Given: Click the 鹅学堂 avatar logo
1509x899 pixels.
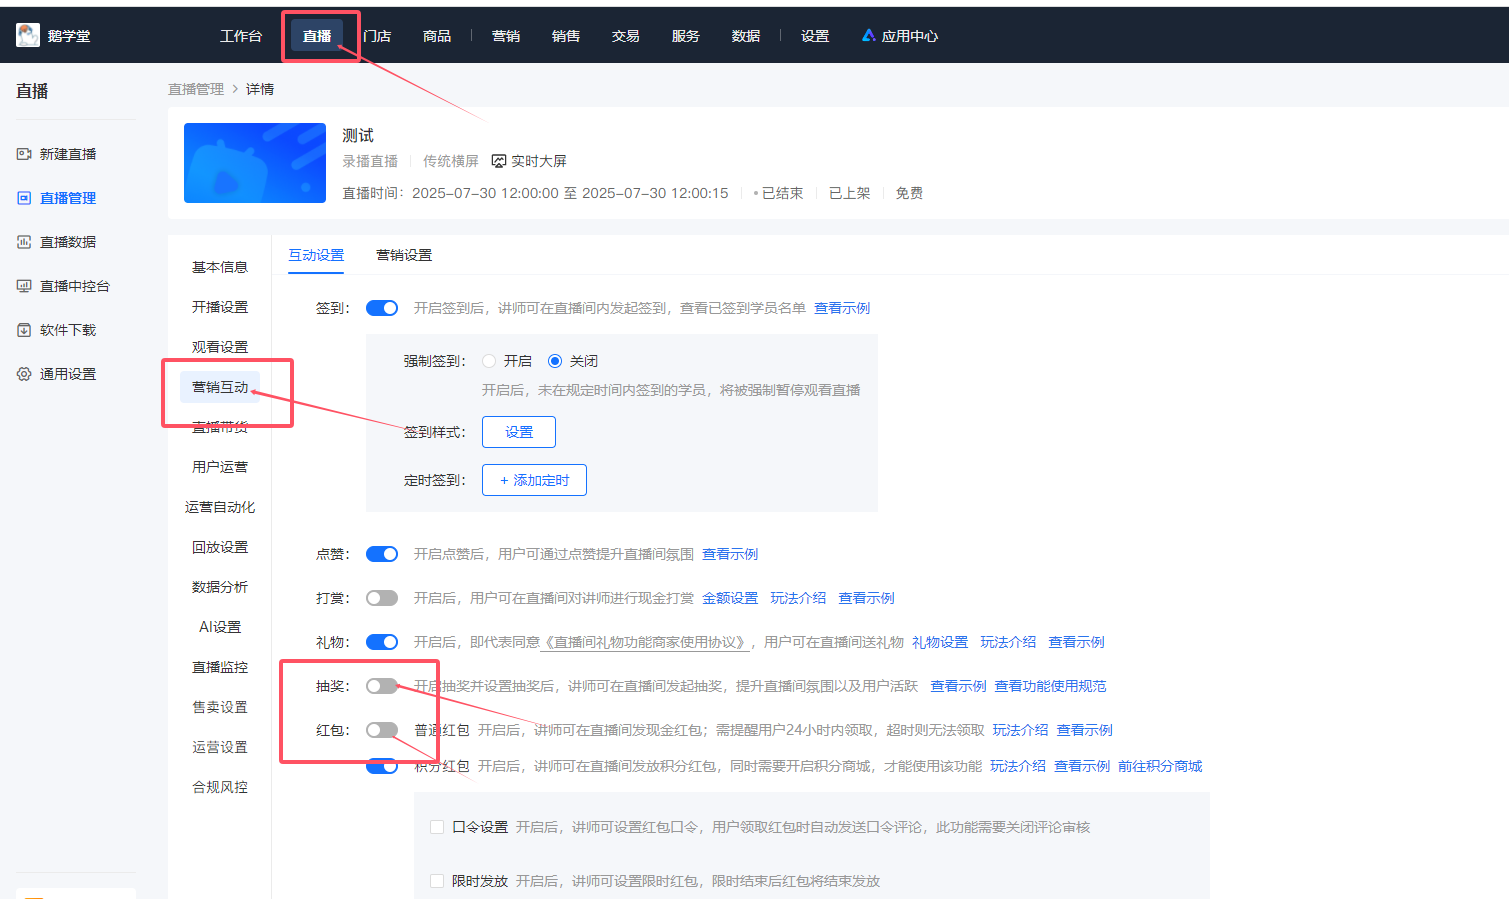Looking at the screenshot, I should click(x=28, y=36).
